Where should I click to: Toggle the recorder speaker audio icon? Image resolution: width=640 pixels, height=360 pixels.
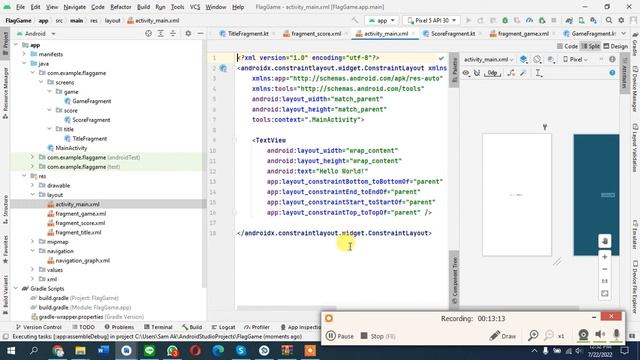click(x=600, y=335)
